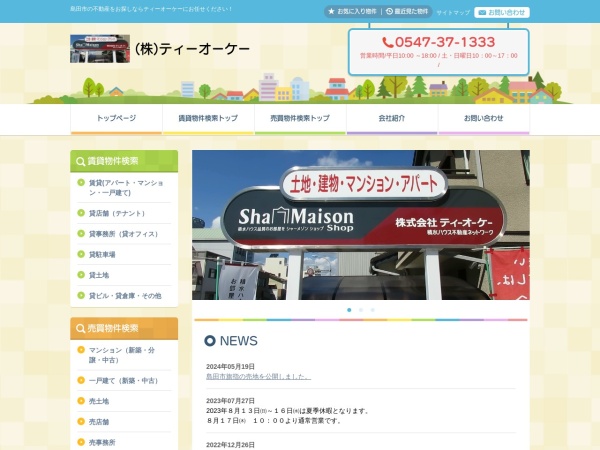
Task: Open 売店舗 sale link
Action: pyautogui.click(x=99, y=422)
